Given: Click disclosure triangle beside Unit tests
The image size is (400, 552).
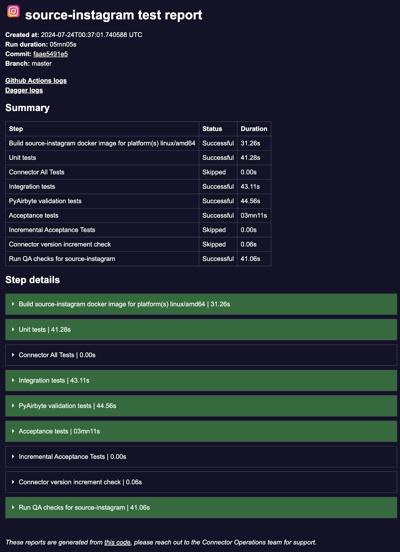Looking at the screenshot, I should click(13, 330).
